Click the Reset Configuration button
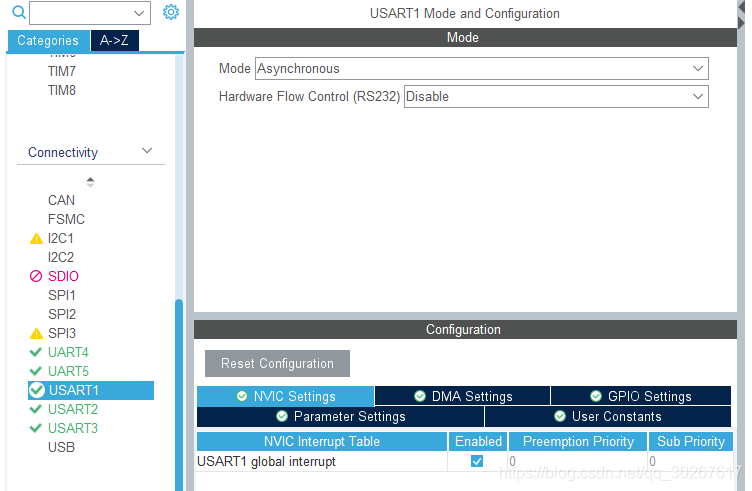This screenshot has width=752, height=491. click(x=277, y=363)
